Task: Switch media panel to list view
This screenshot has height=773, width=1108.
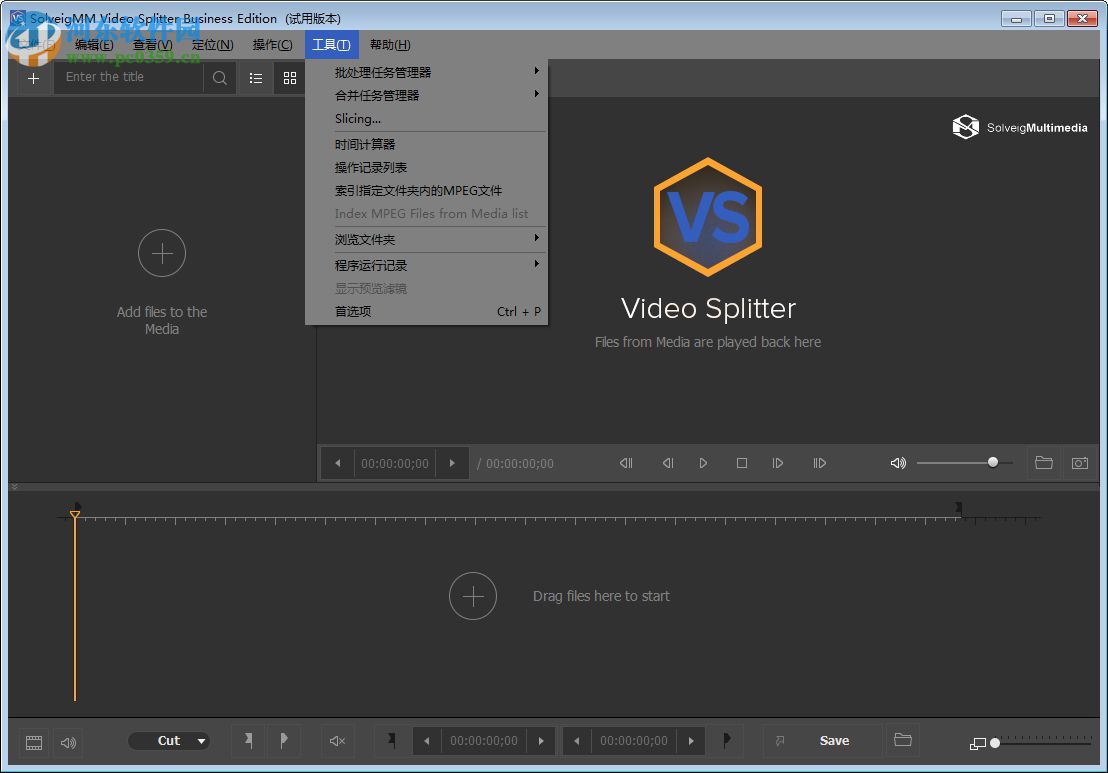Action: (255, 77)
